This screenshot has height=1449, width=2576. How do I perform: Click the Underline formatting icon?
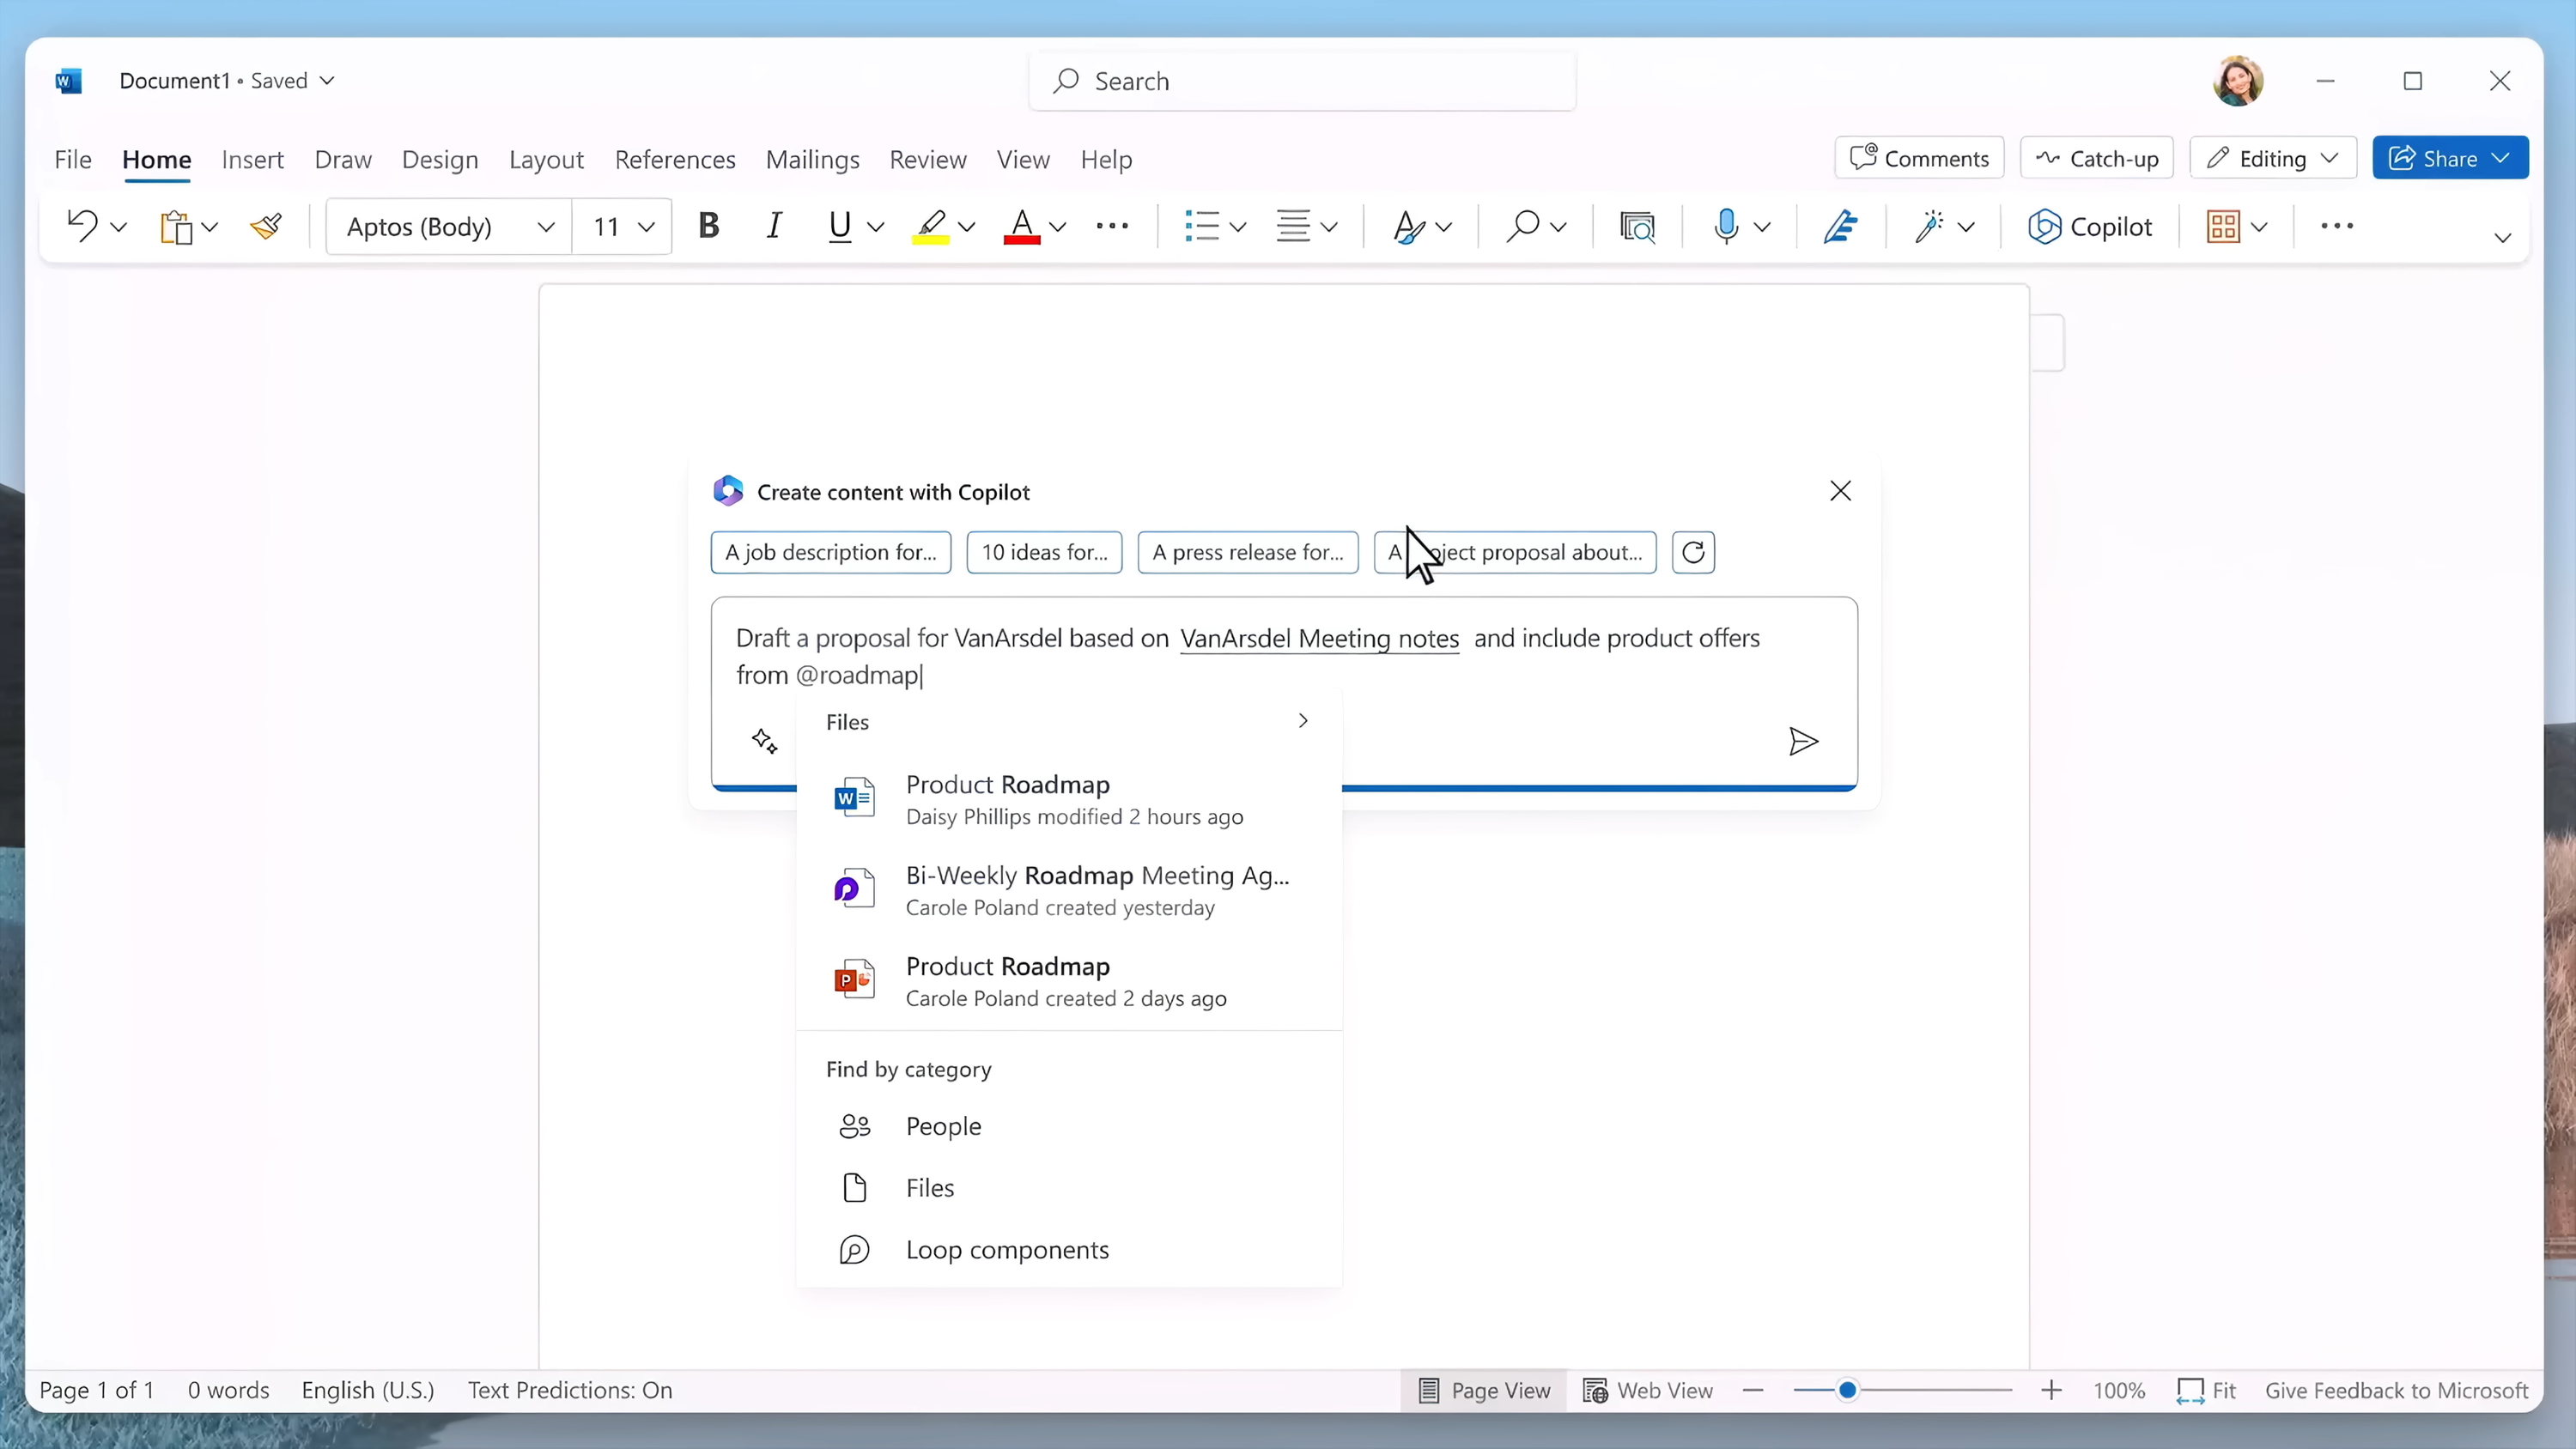(x=841, y=227)
